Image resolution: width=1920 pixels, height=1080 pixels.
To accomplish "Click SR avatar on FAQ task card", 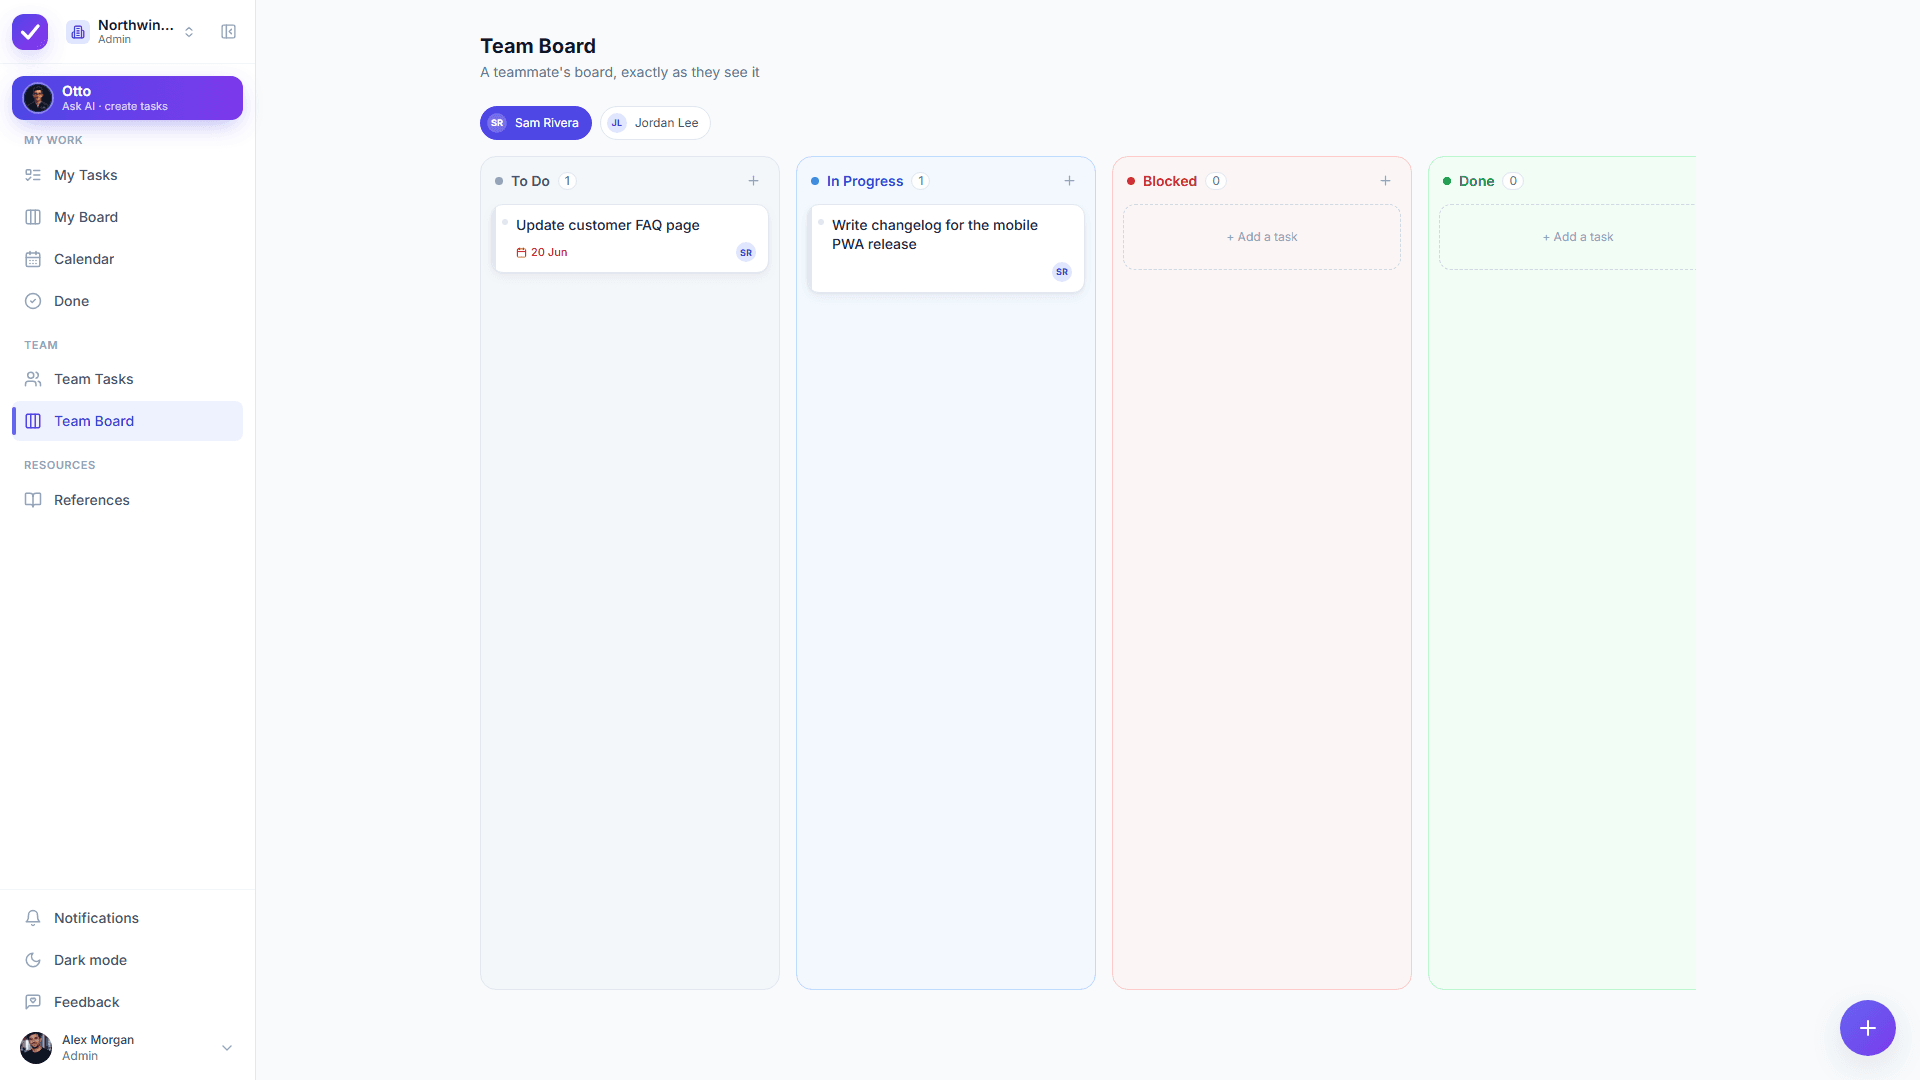I will pos(746,253).
